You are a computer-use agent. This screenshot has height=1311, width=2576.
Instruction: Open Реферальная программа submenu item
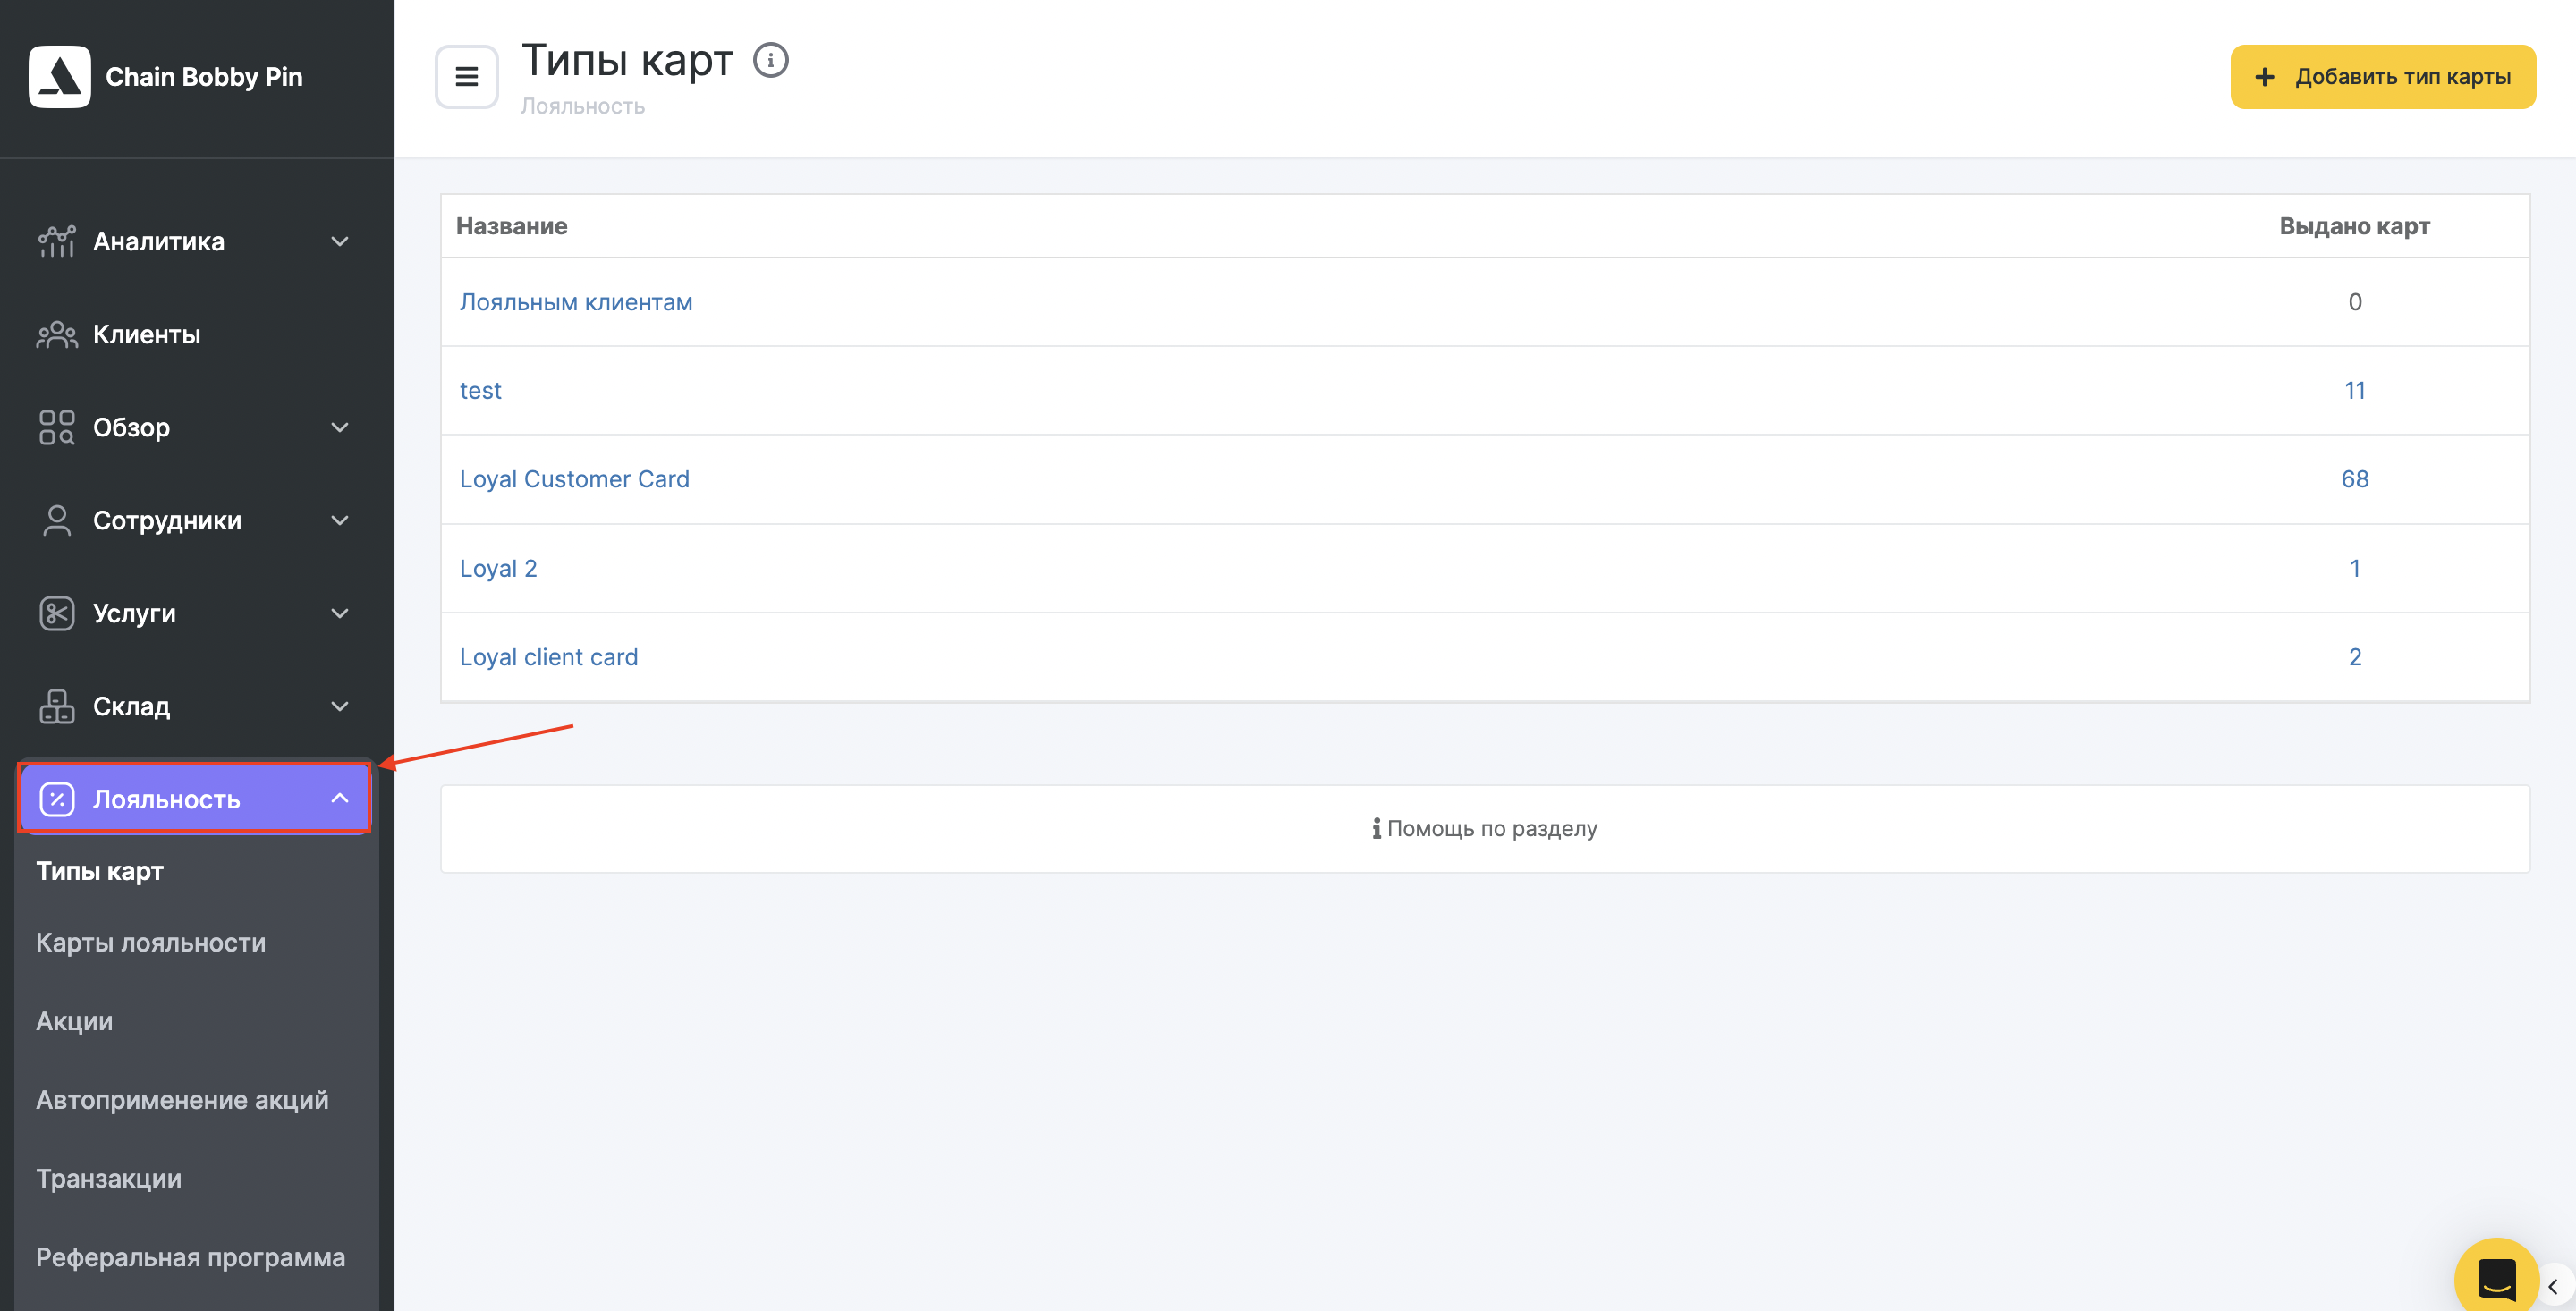click(190, 1257)
